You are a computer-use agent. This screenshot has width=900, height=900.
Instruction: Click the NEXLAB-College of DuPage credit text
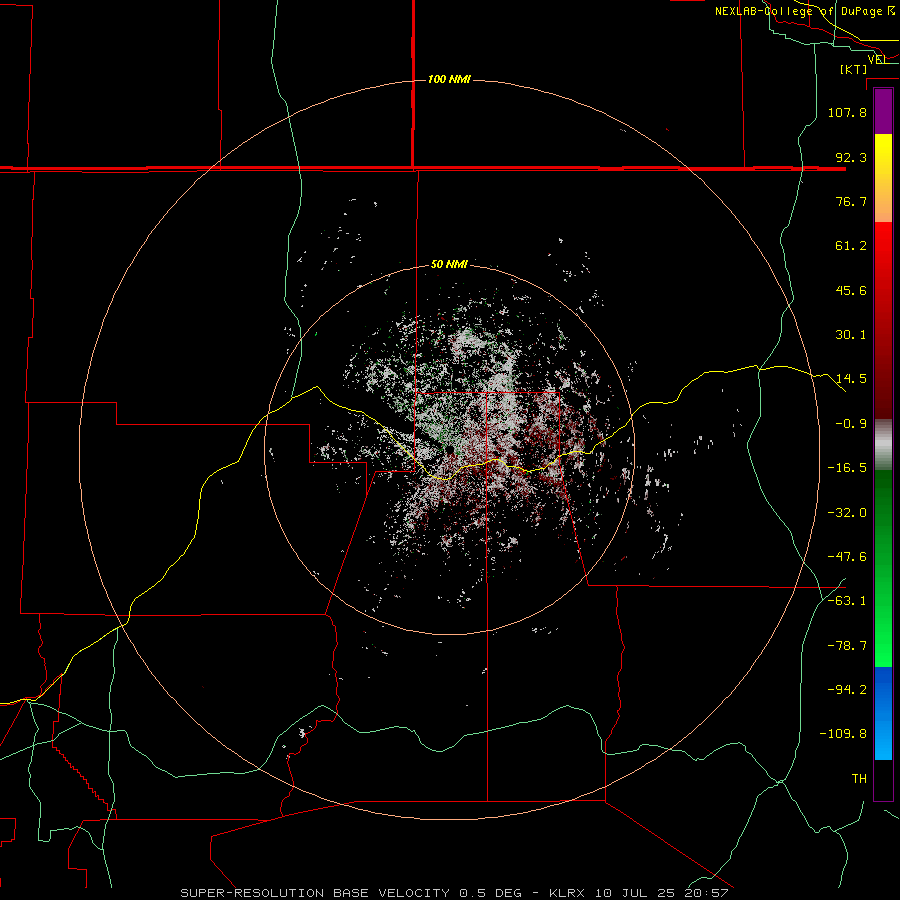click(804, 11)
